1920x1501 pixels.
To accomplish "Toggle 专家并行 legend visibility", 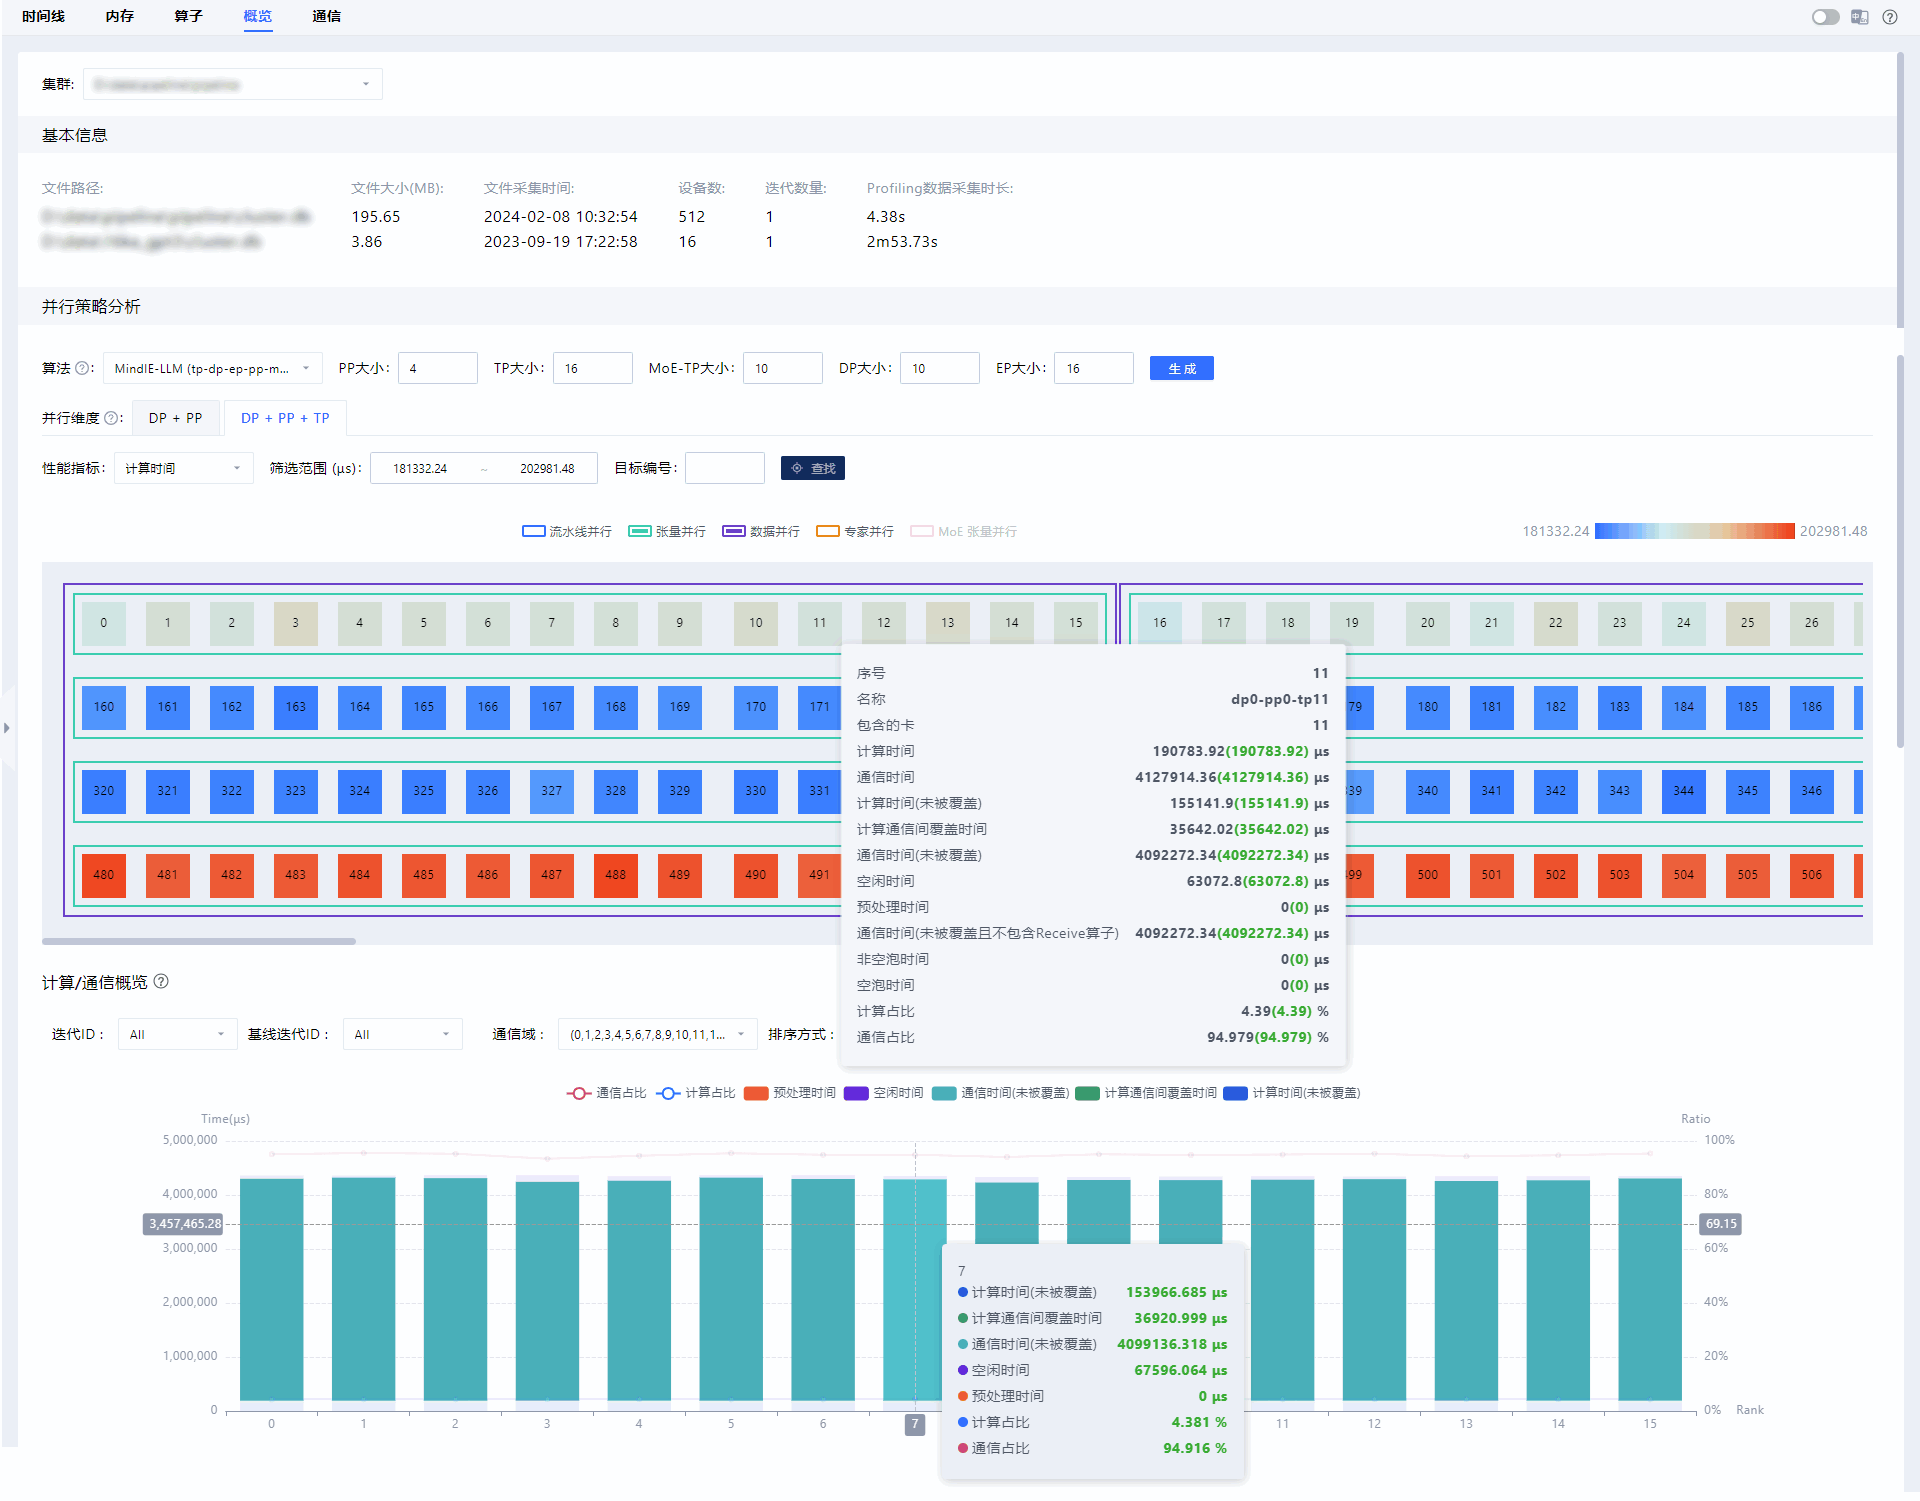I will [855, 531].
